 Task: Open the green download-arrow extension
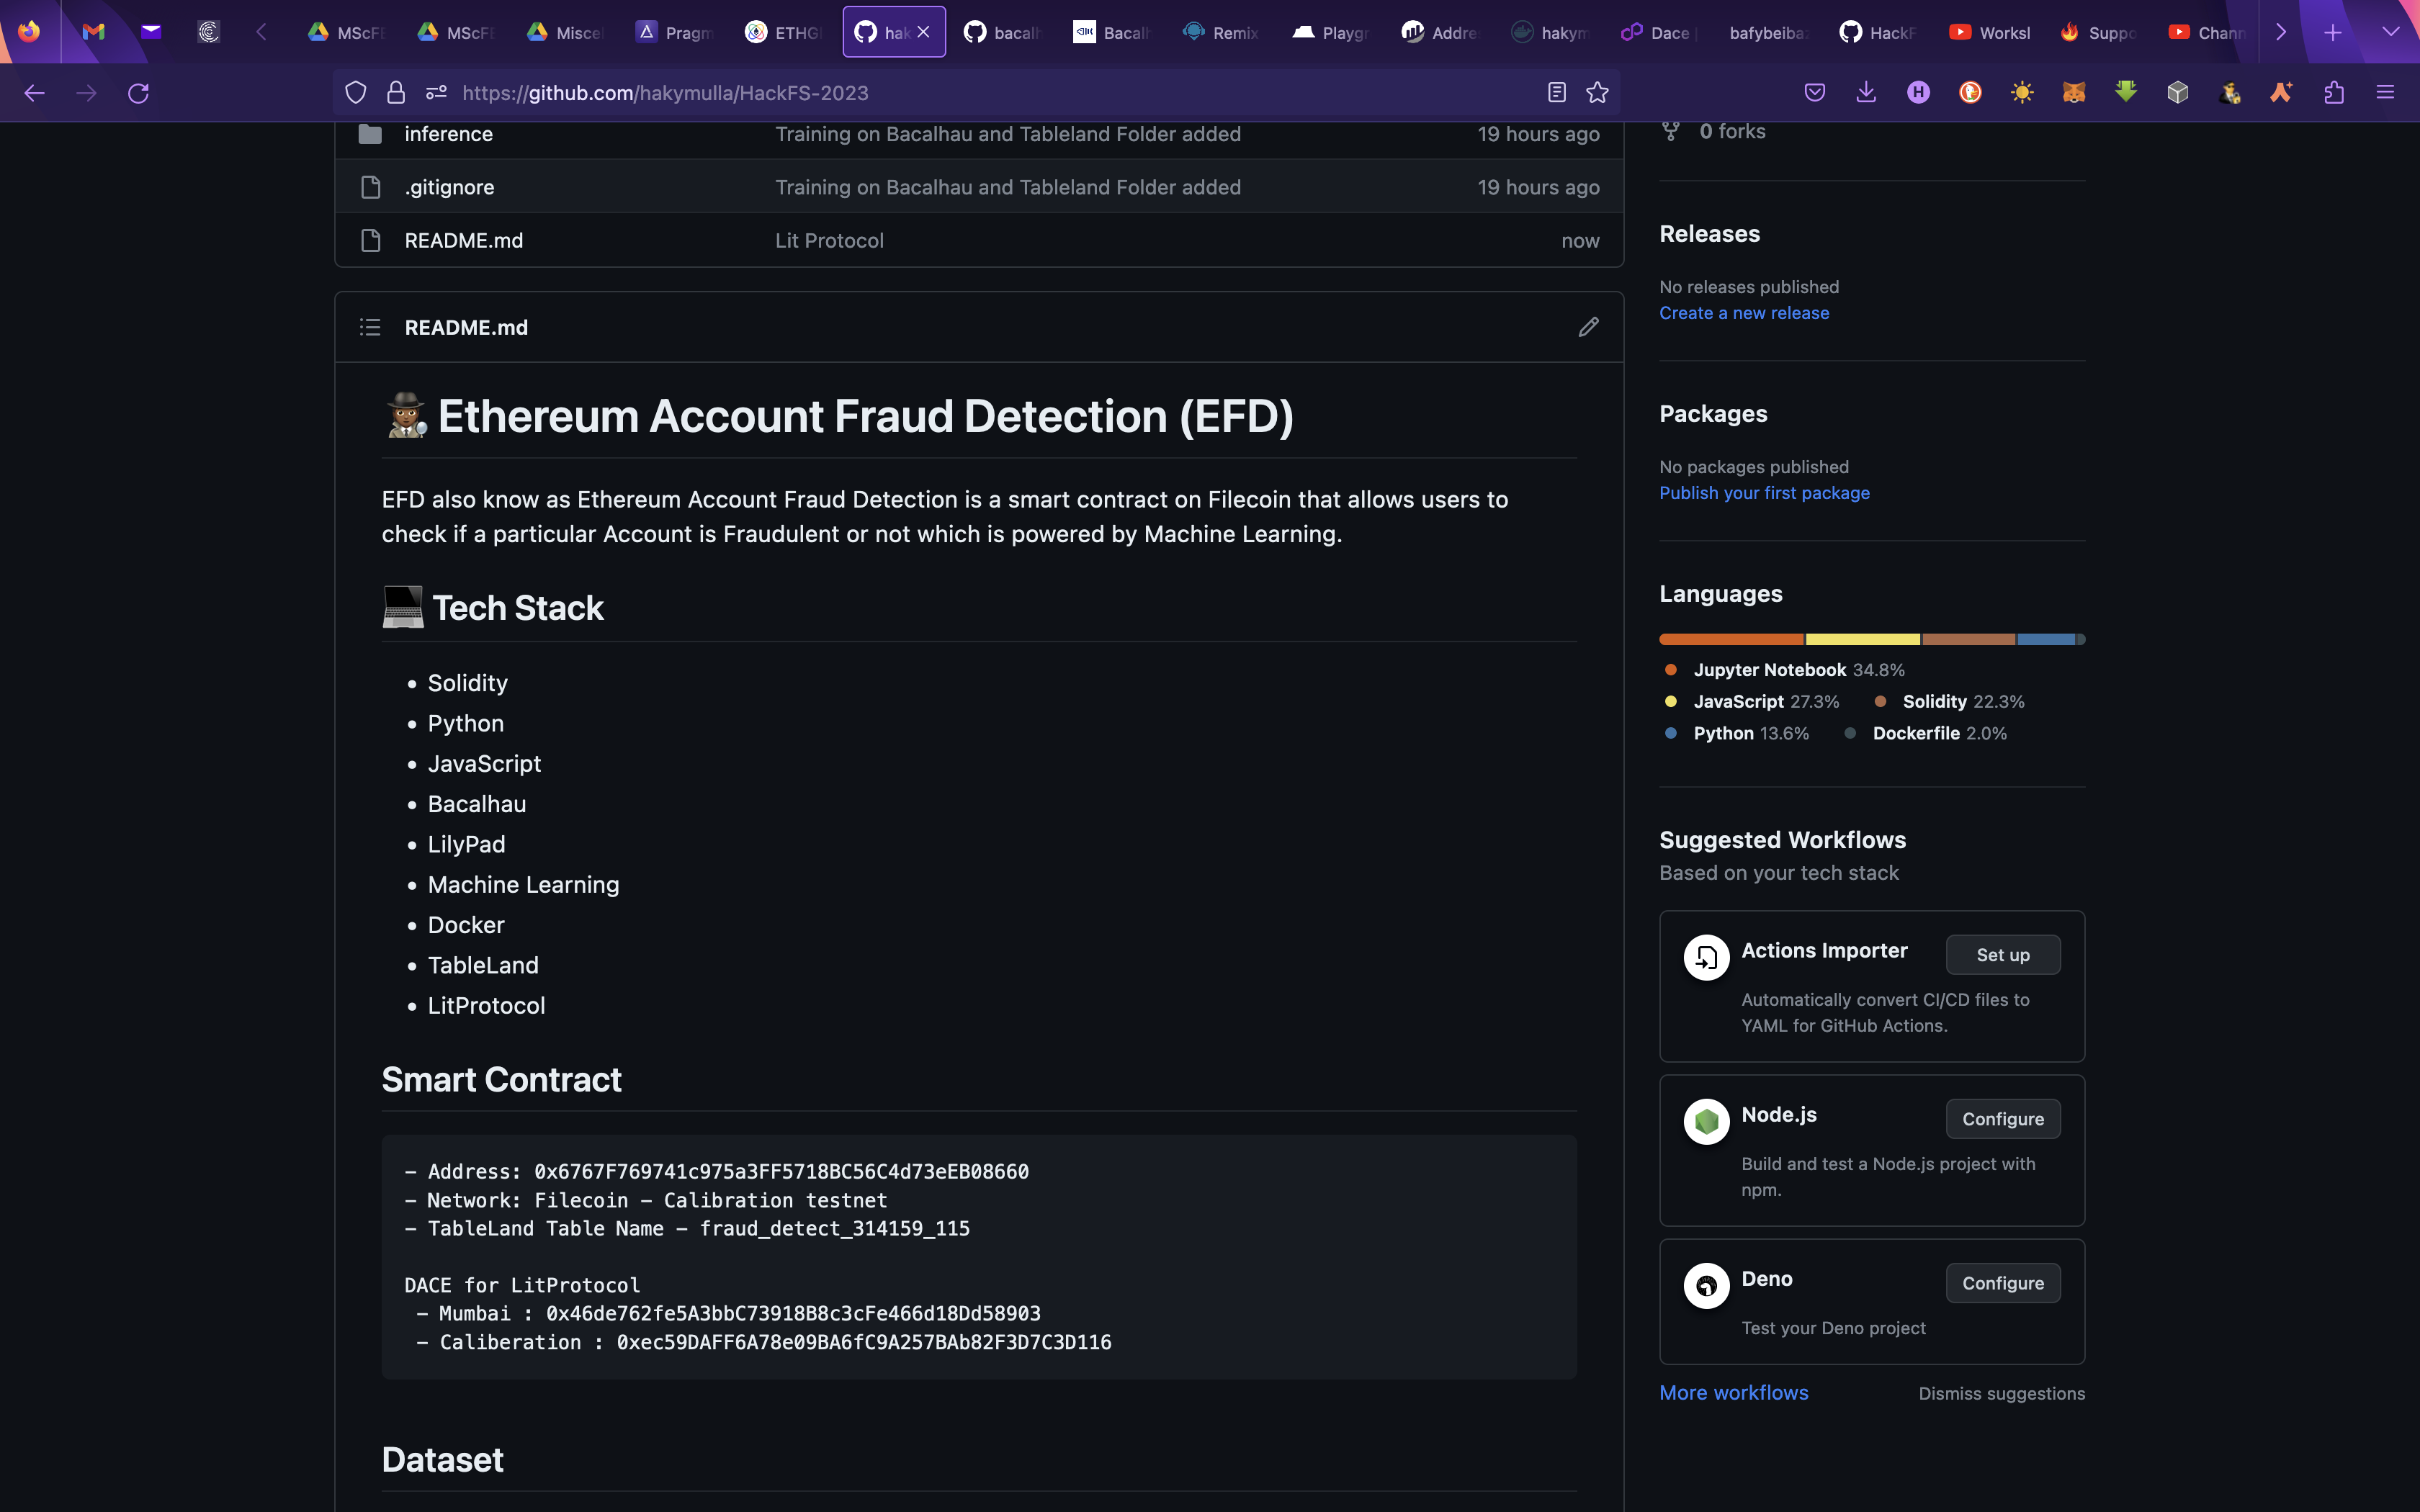(2126, 93)
